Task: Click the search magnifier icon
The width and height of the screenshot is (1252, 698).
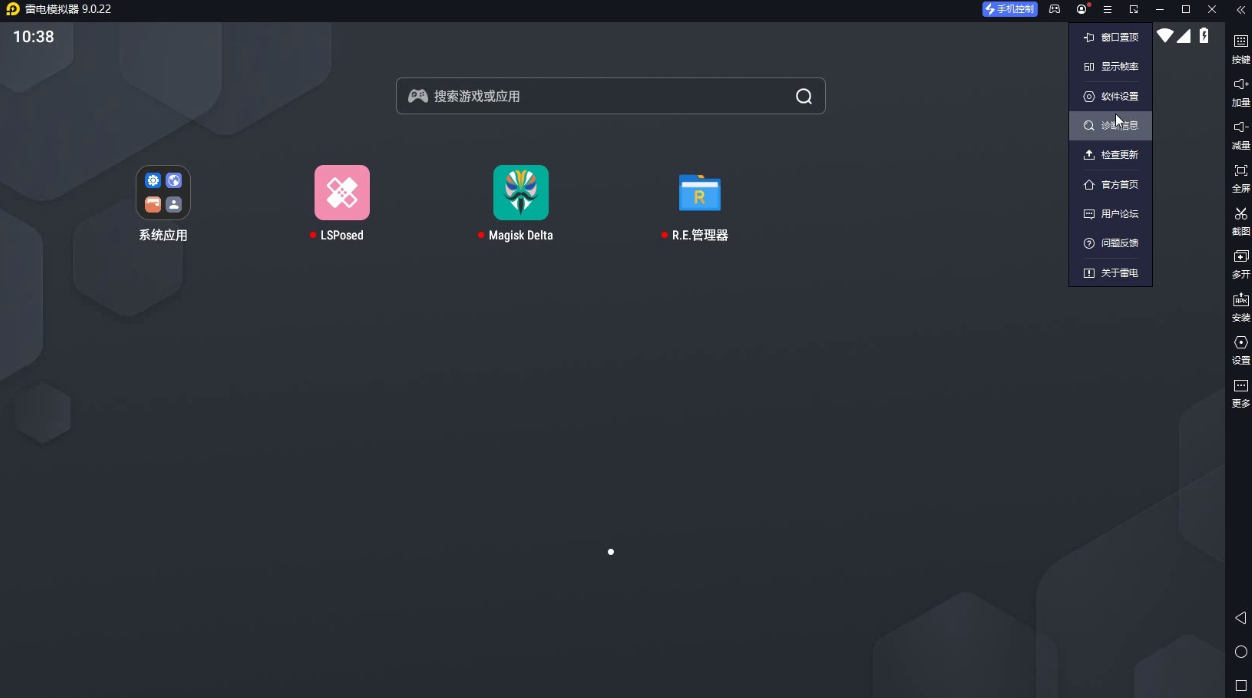Action: (x=804, y=96)
